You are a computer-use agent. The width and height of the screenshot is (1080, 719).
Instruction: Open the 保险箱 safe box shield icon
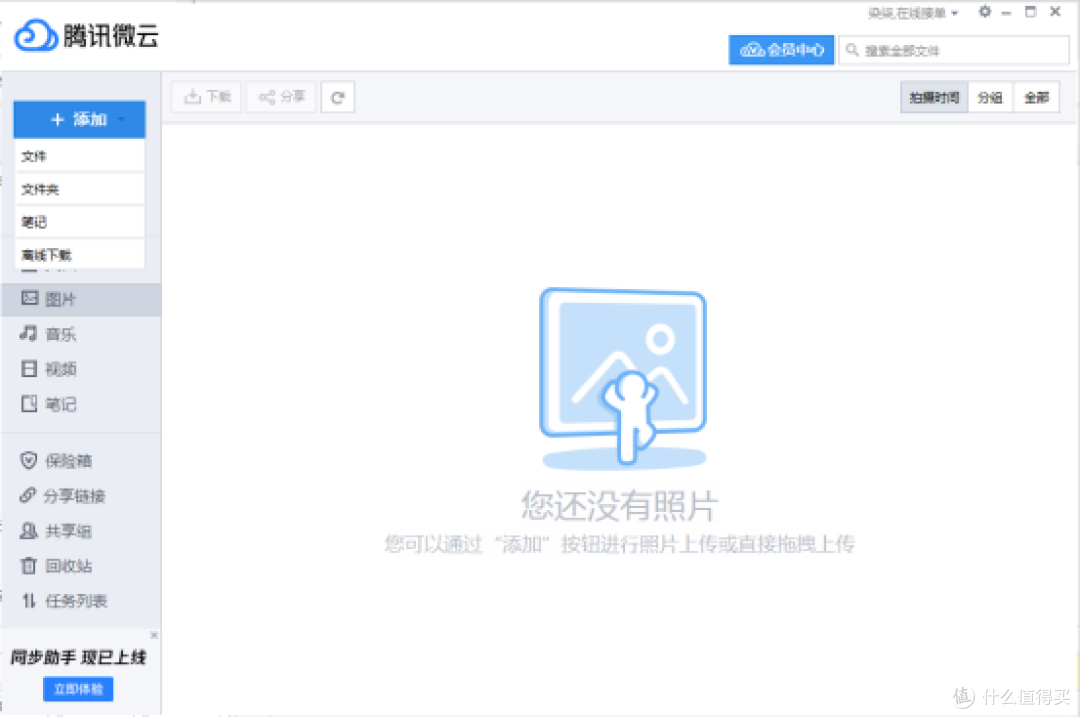coord(28,460)
